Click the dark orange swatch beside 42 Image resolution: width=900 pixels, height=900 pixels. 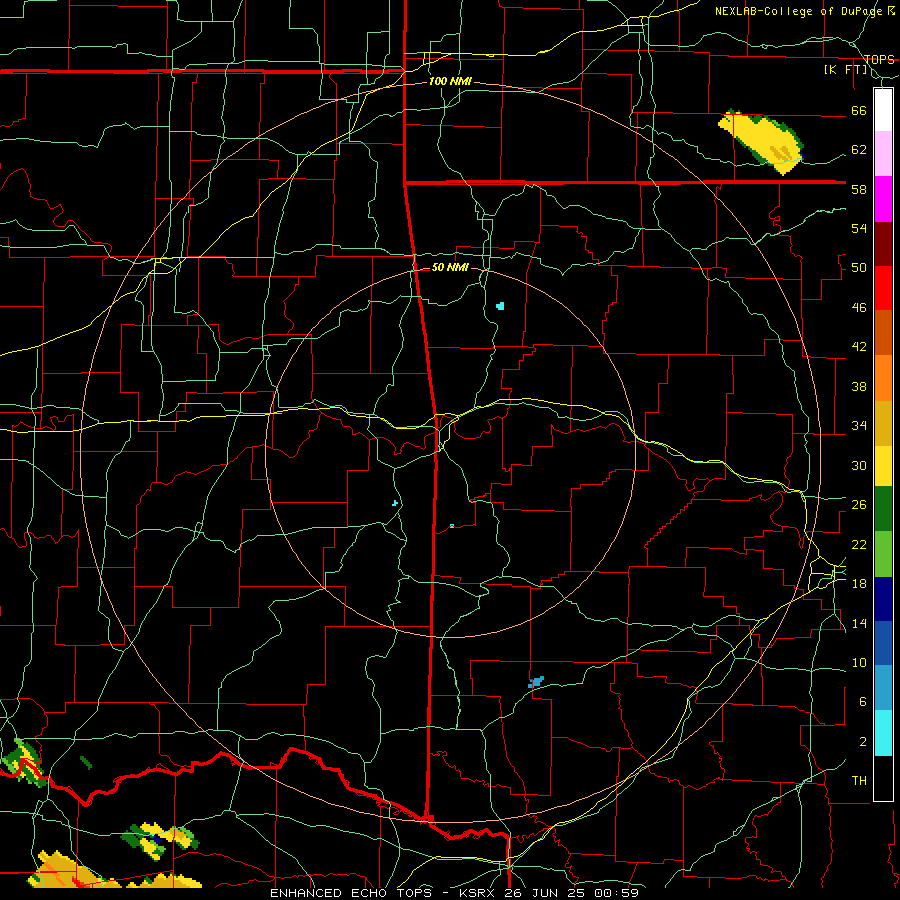click(883, 332)
